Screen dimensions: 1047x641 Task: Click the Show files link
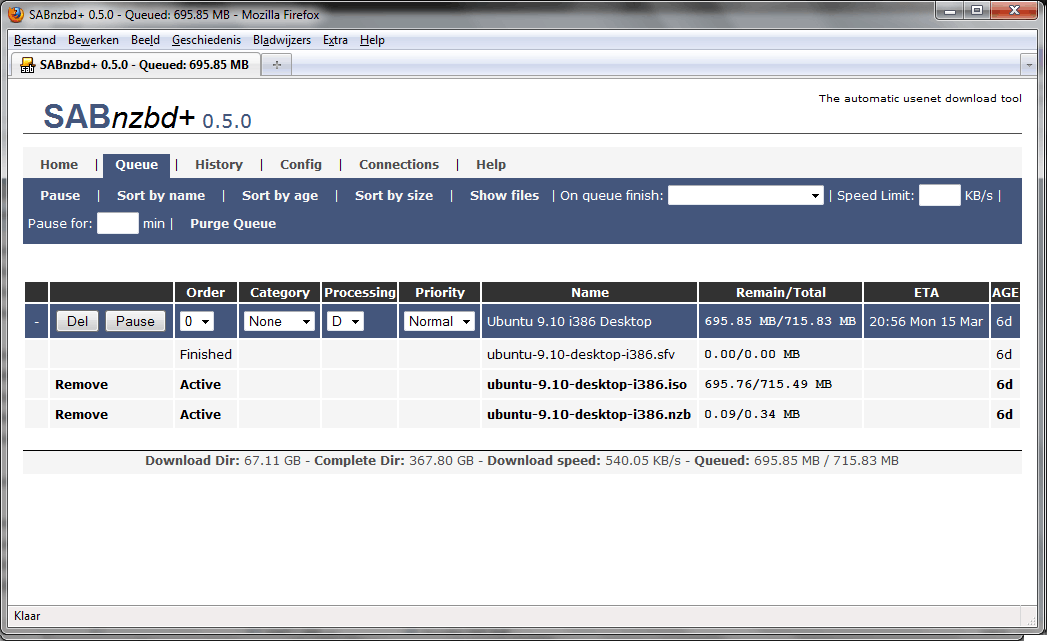(x=504, y=196)
